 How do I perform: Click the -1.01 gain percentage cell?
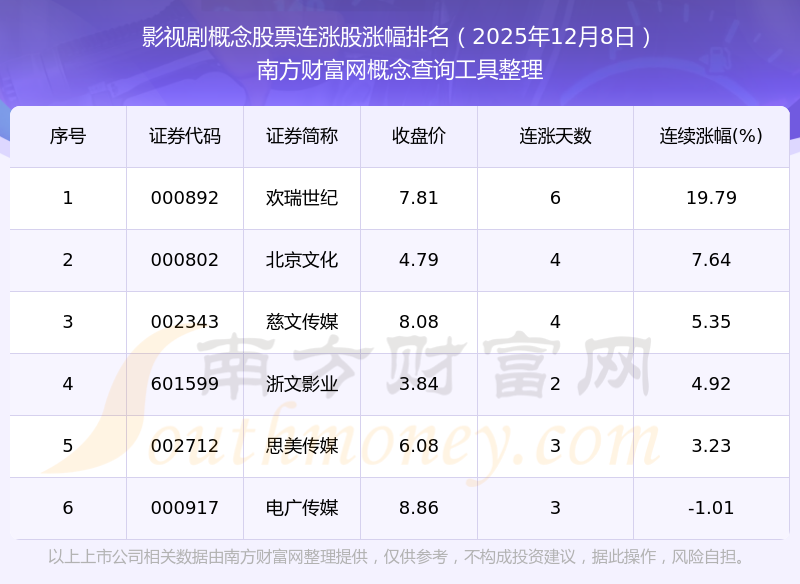point(711,508)
